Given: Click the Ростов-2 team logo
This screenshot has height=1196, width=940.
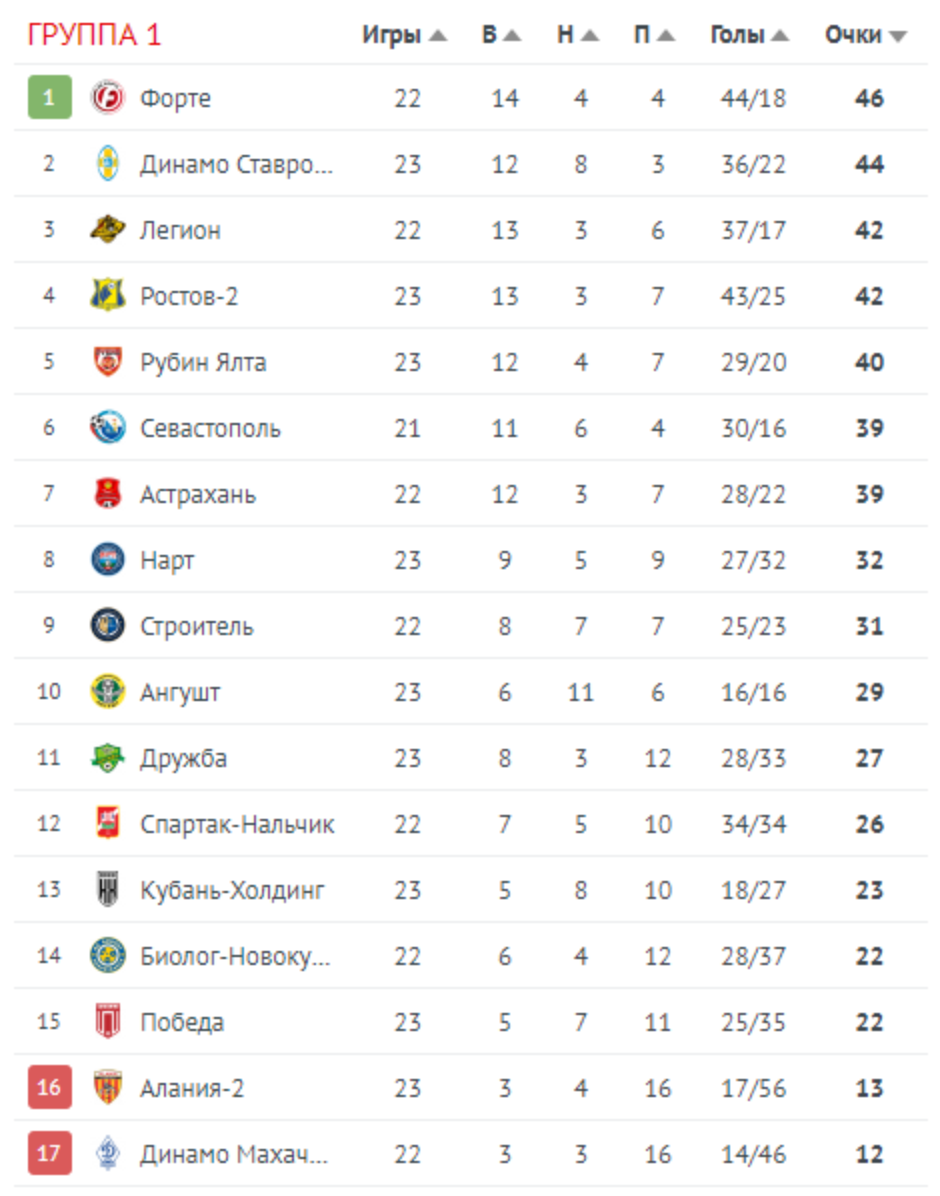Looking at the screenshot, I should [108, 296].
